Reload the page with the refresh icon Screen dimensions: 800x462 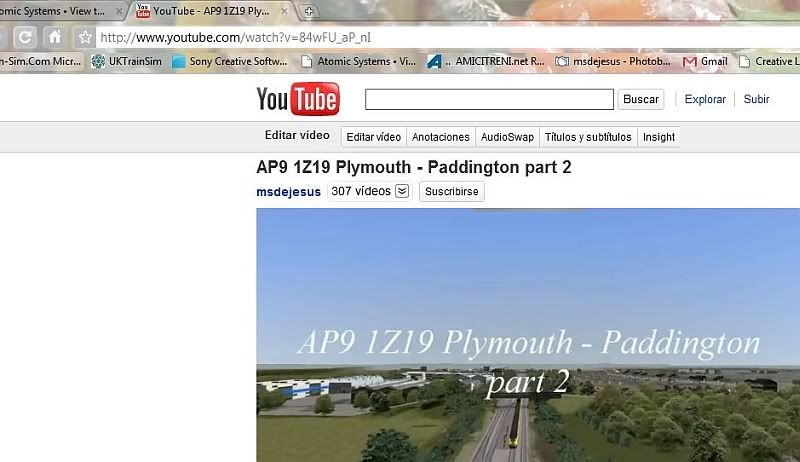click(x=24, y=37)
